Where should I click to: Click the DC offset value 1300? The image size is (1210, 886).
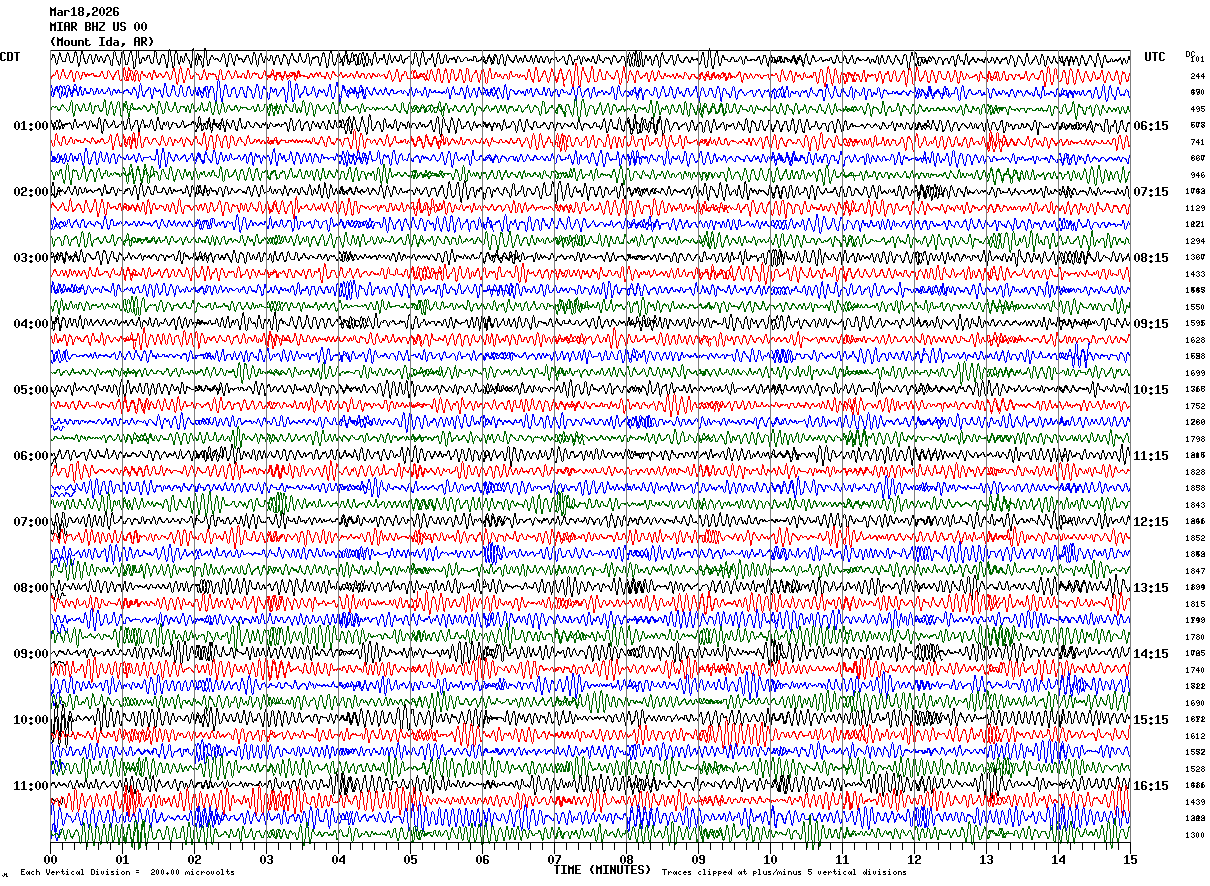coord(1195,835)
